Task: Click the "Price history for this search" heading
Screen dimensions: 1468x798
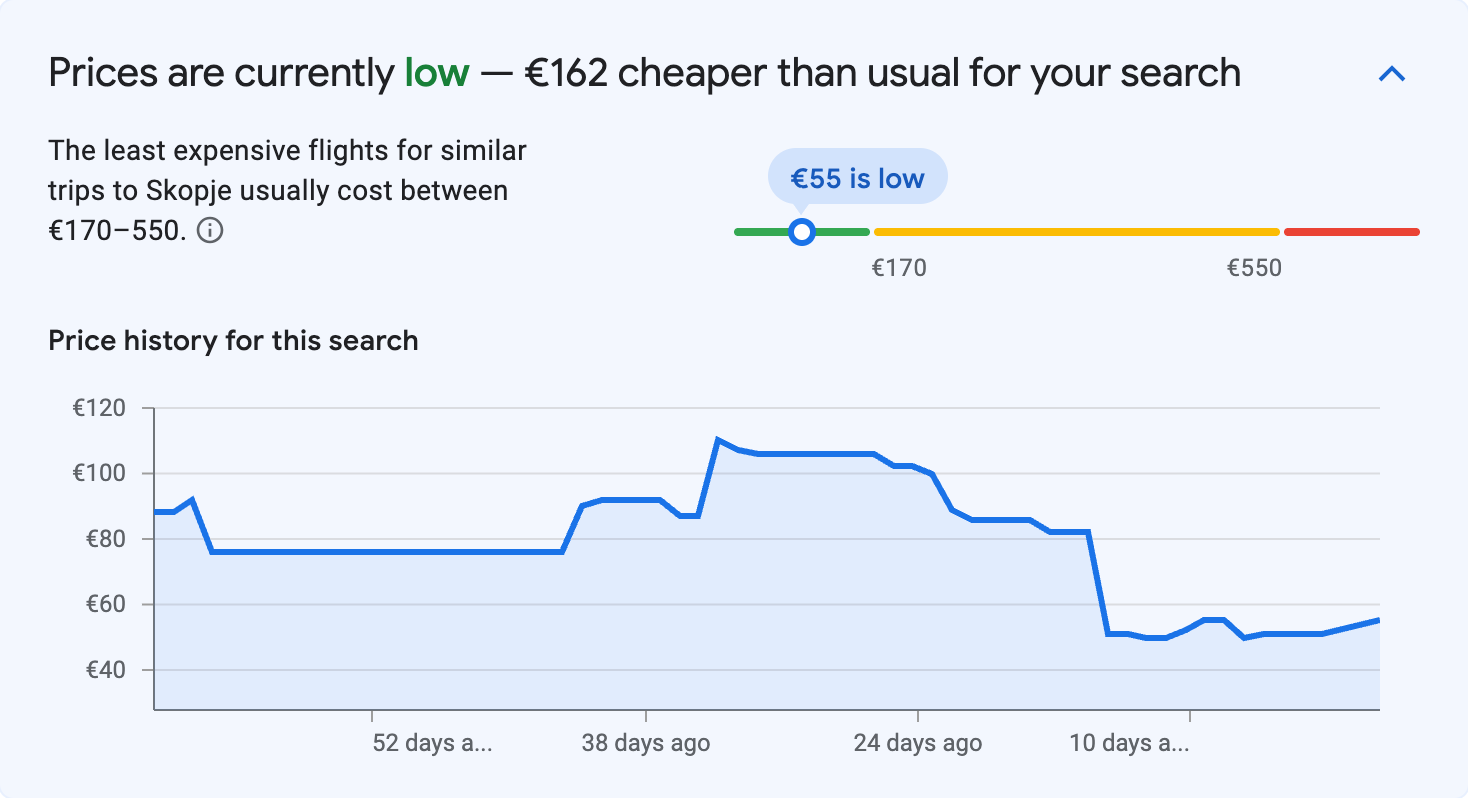Action: coord(233,340)
